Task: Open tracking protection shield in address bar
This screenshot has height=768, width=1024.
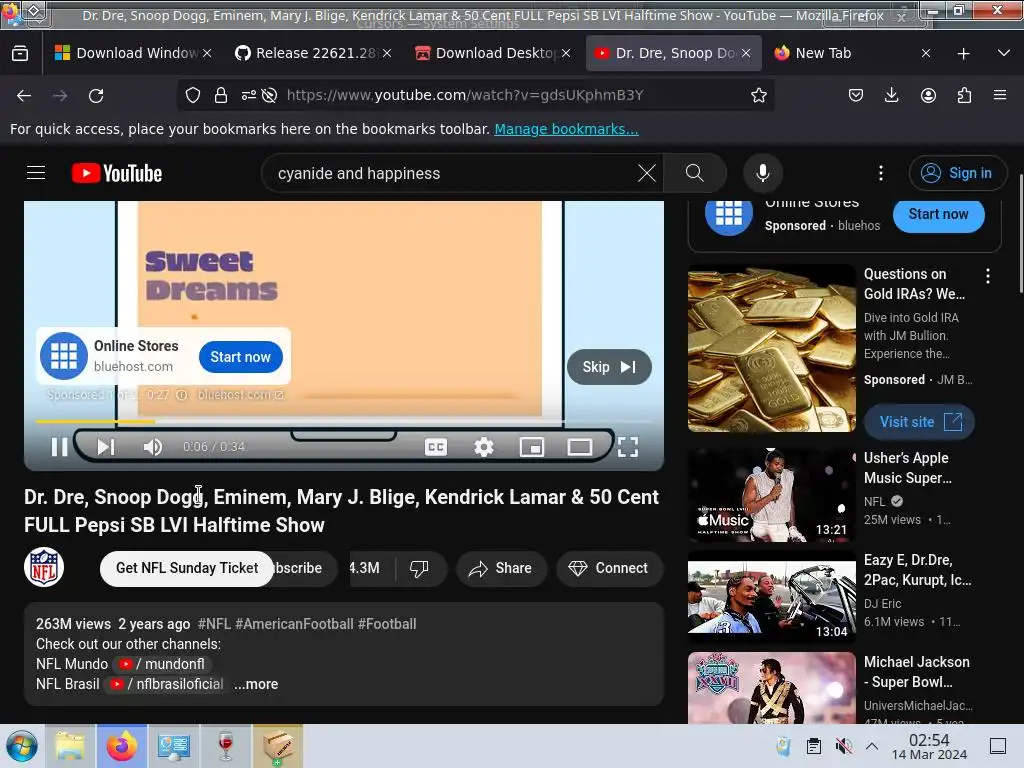Action: tap(193, 95)
